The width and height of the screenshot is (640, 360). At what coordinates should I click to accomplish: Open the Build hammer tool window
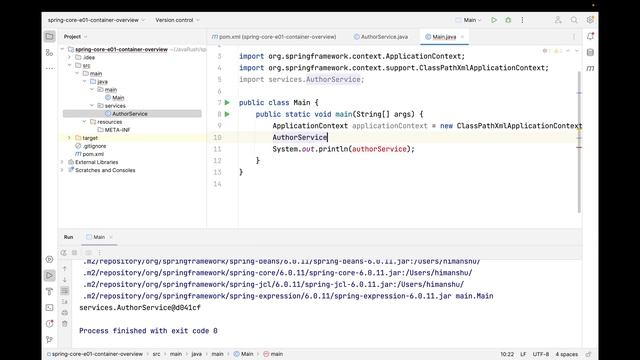(x=49, y=291)
